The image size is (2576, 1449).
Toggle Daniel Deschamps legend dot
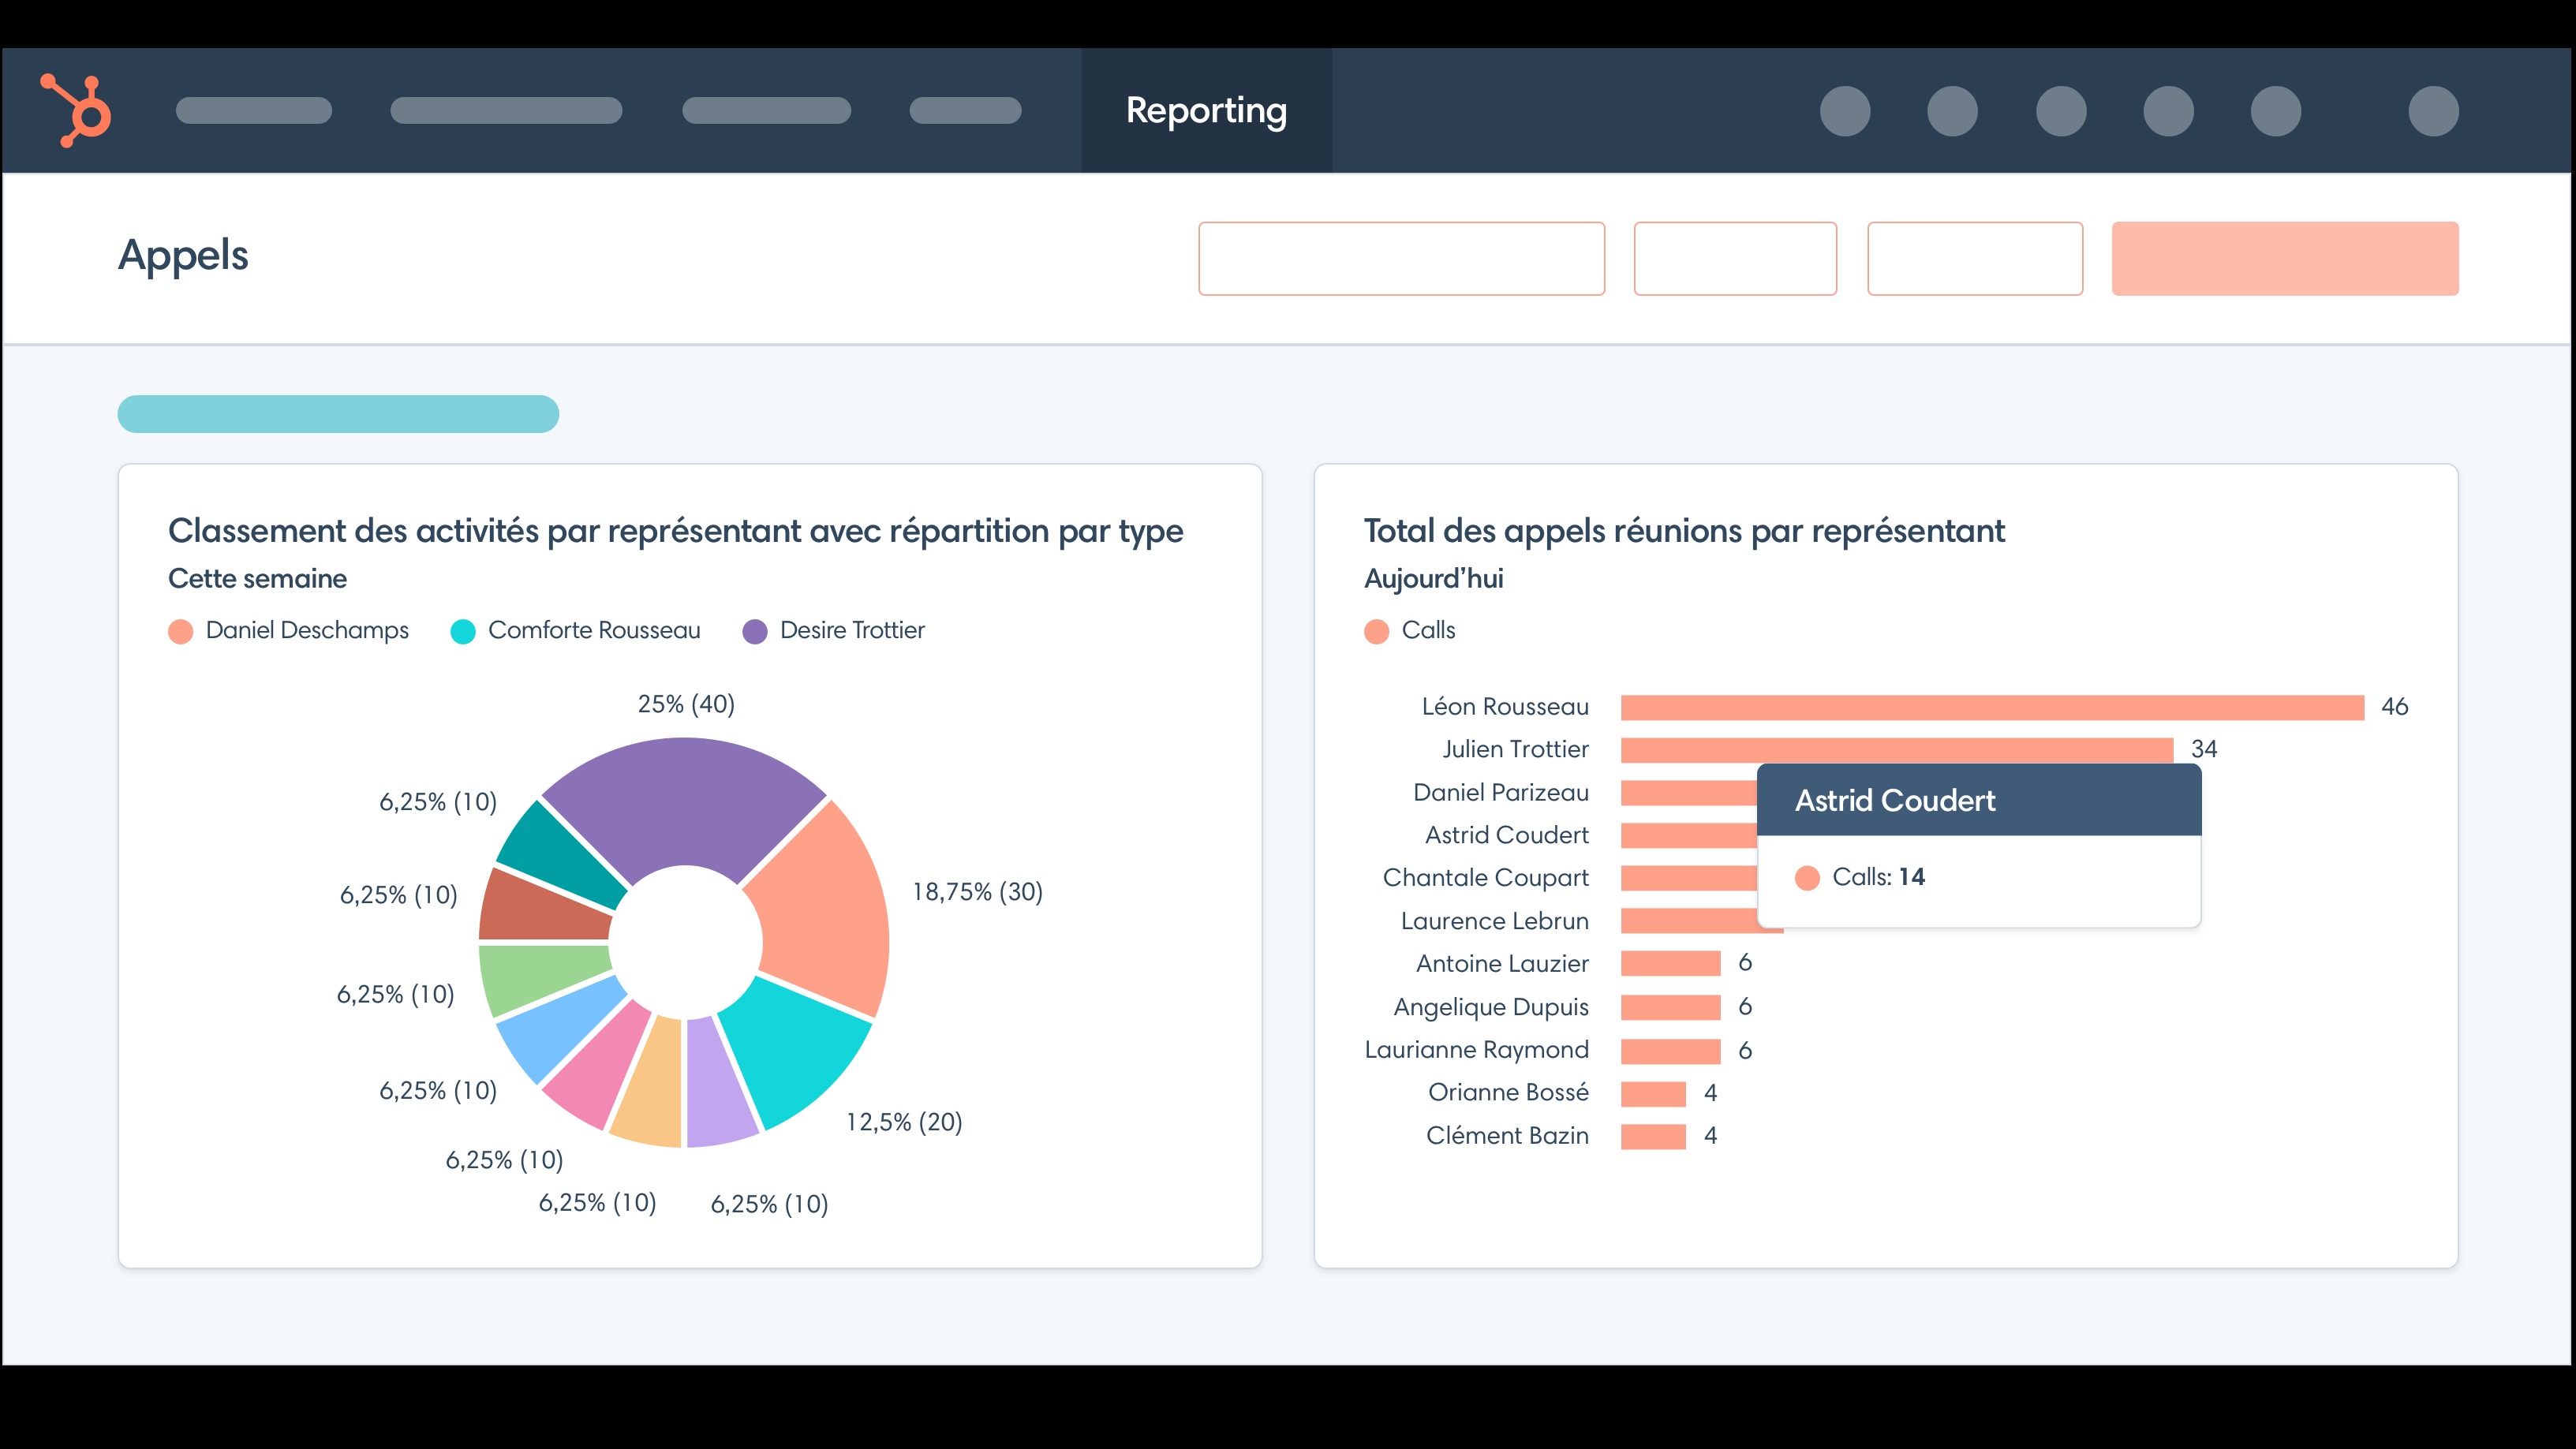[180, 631]
